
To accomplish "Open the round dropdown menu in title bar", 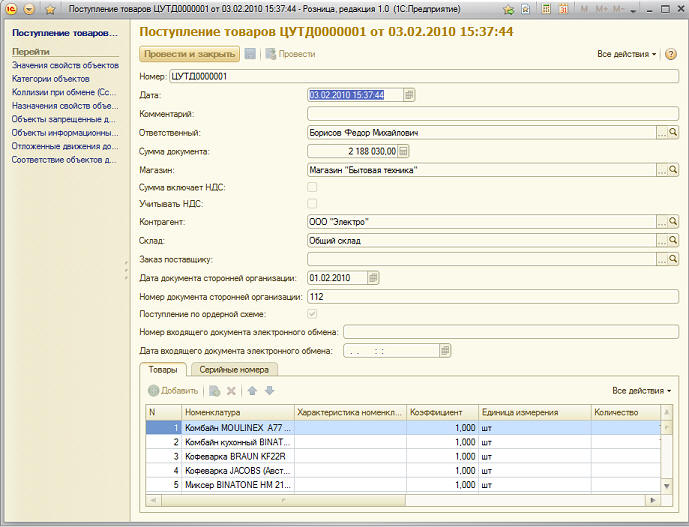I will pyautogui.click(x=29, y=9).
